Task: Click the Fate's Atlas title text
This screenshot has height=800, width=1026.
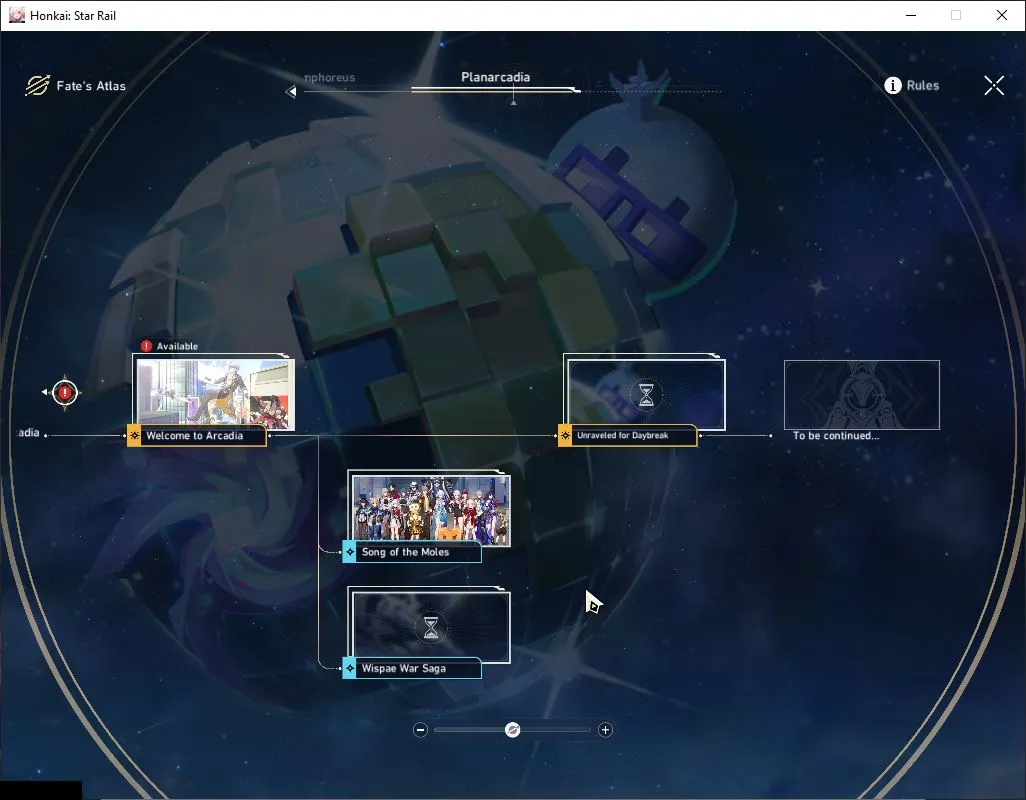Action: click(91, 86)
